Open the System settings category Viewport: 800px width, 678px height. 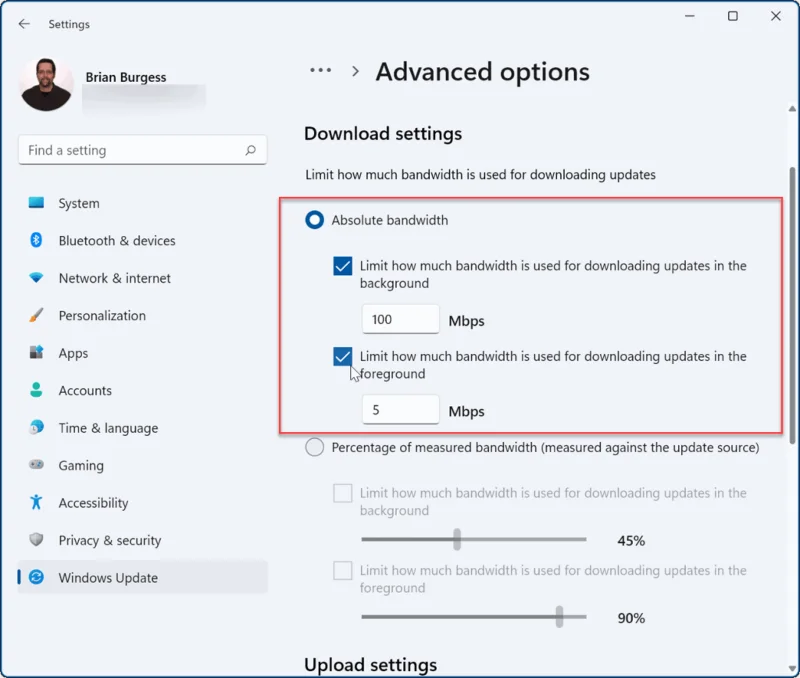[x=142, y=203]
